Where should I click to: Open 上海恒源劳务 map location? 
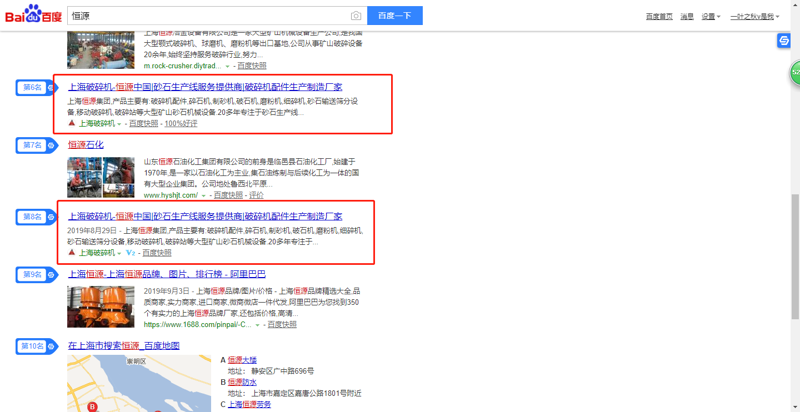[x=249, y=404]
